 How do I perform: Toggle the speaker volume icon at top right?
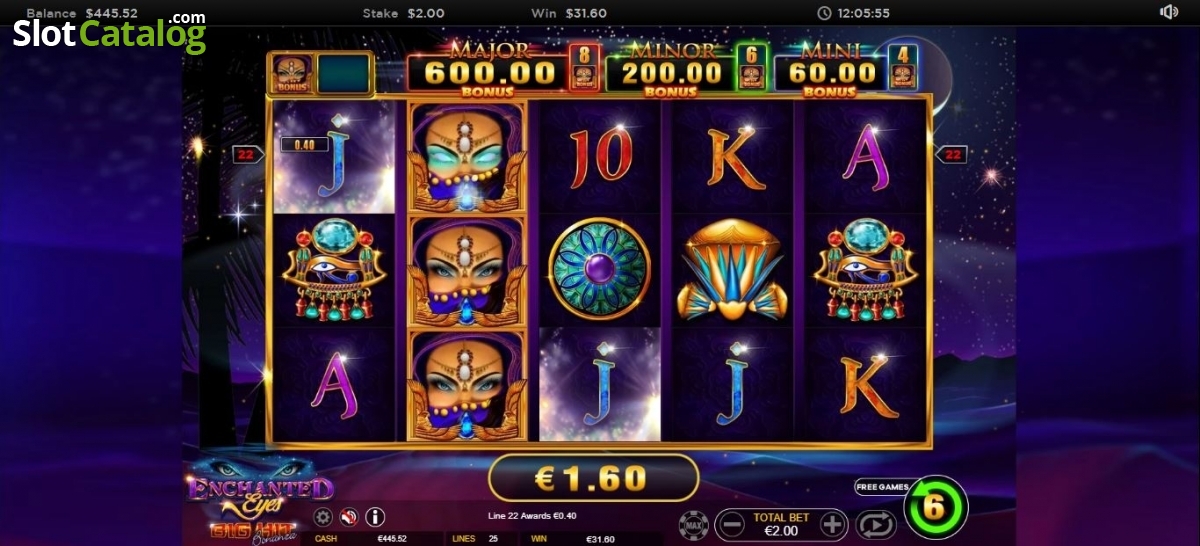1168,12
